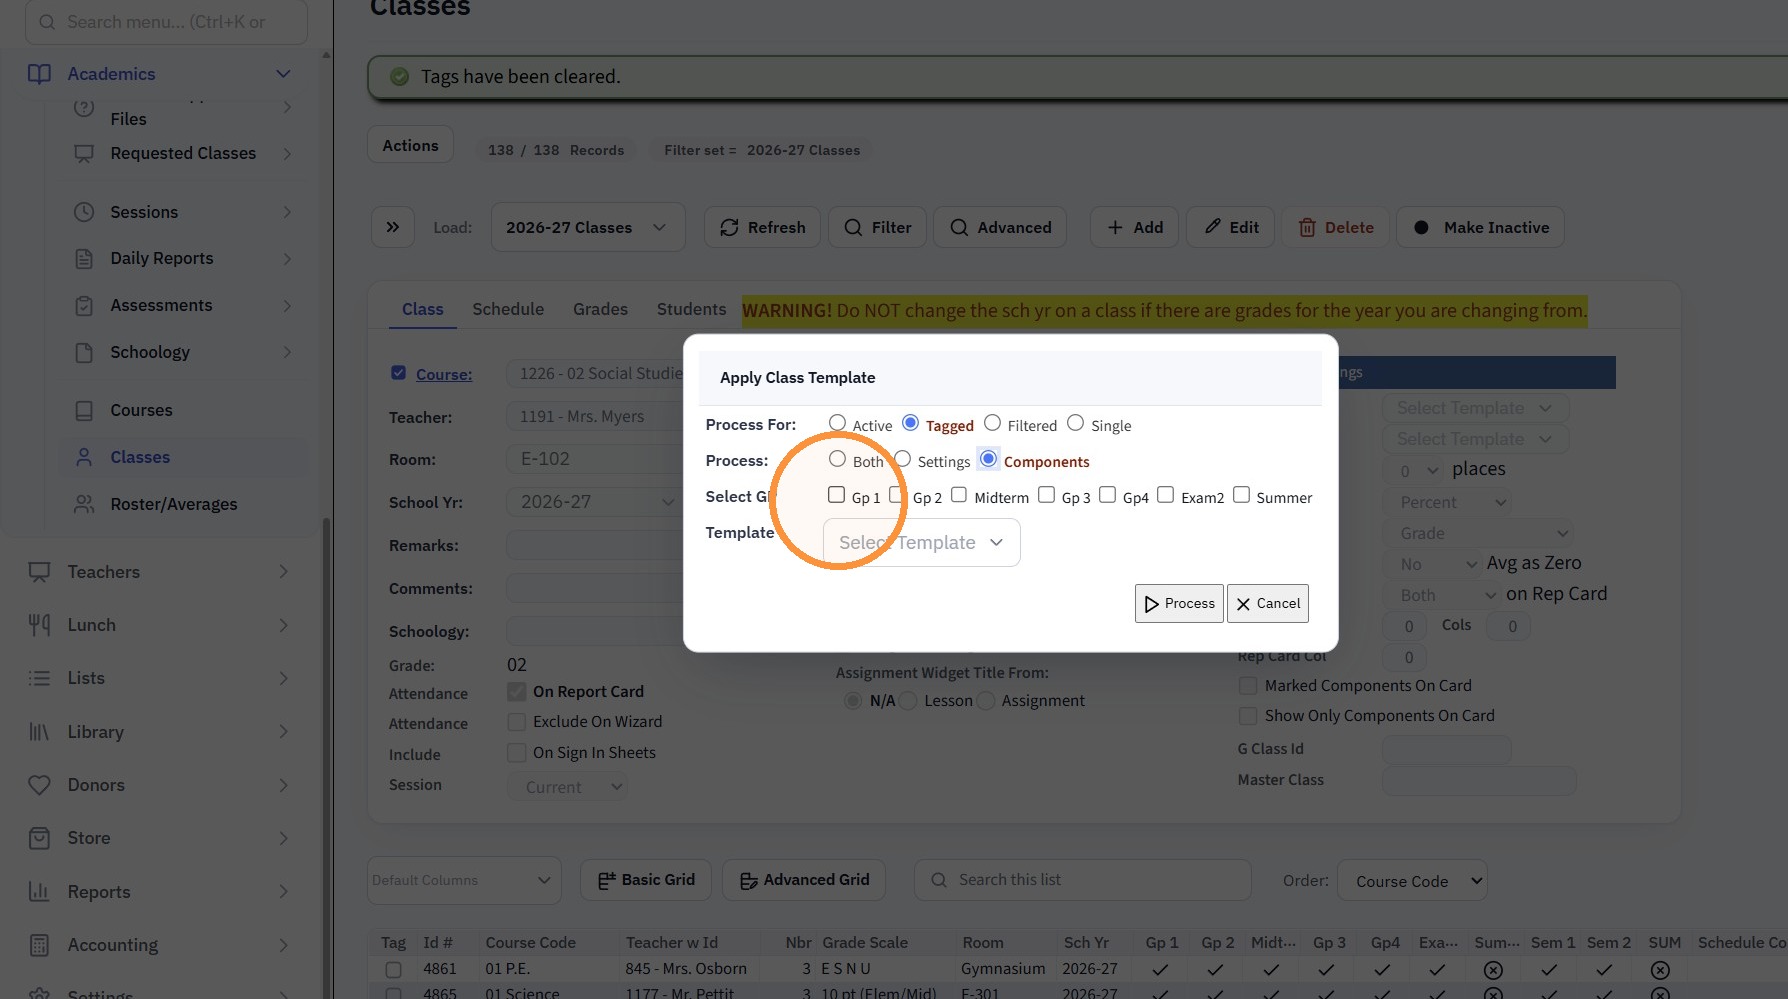This screenshot has width=1788, height=999.
Task: Click the Requested Classes icon
Action: [84, 154]
